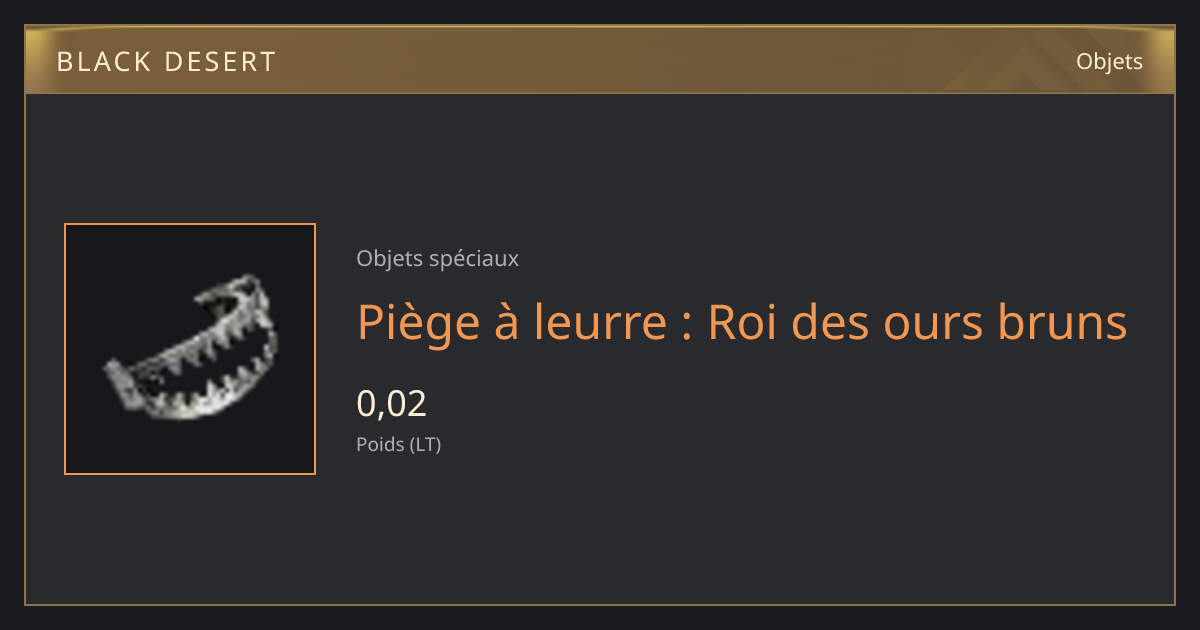Click the item name Piège à leurre
This screenshot has width=1200, height=630.
pyautogui.click(x=512, y=322)
